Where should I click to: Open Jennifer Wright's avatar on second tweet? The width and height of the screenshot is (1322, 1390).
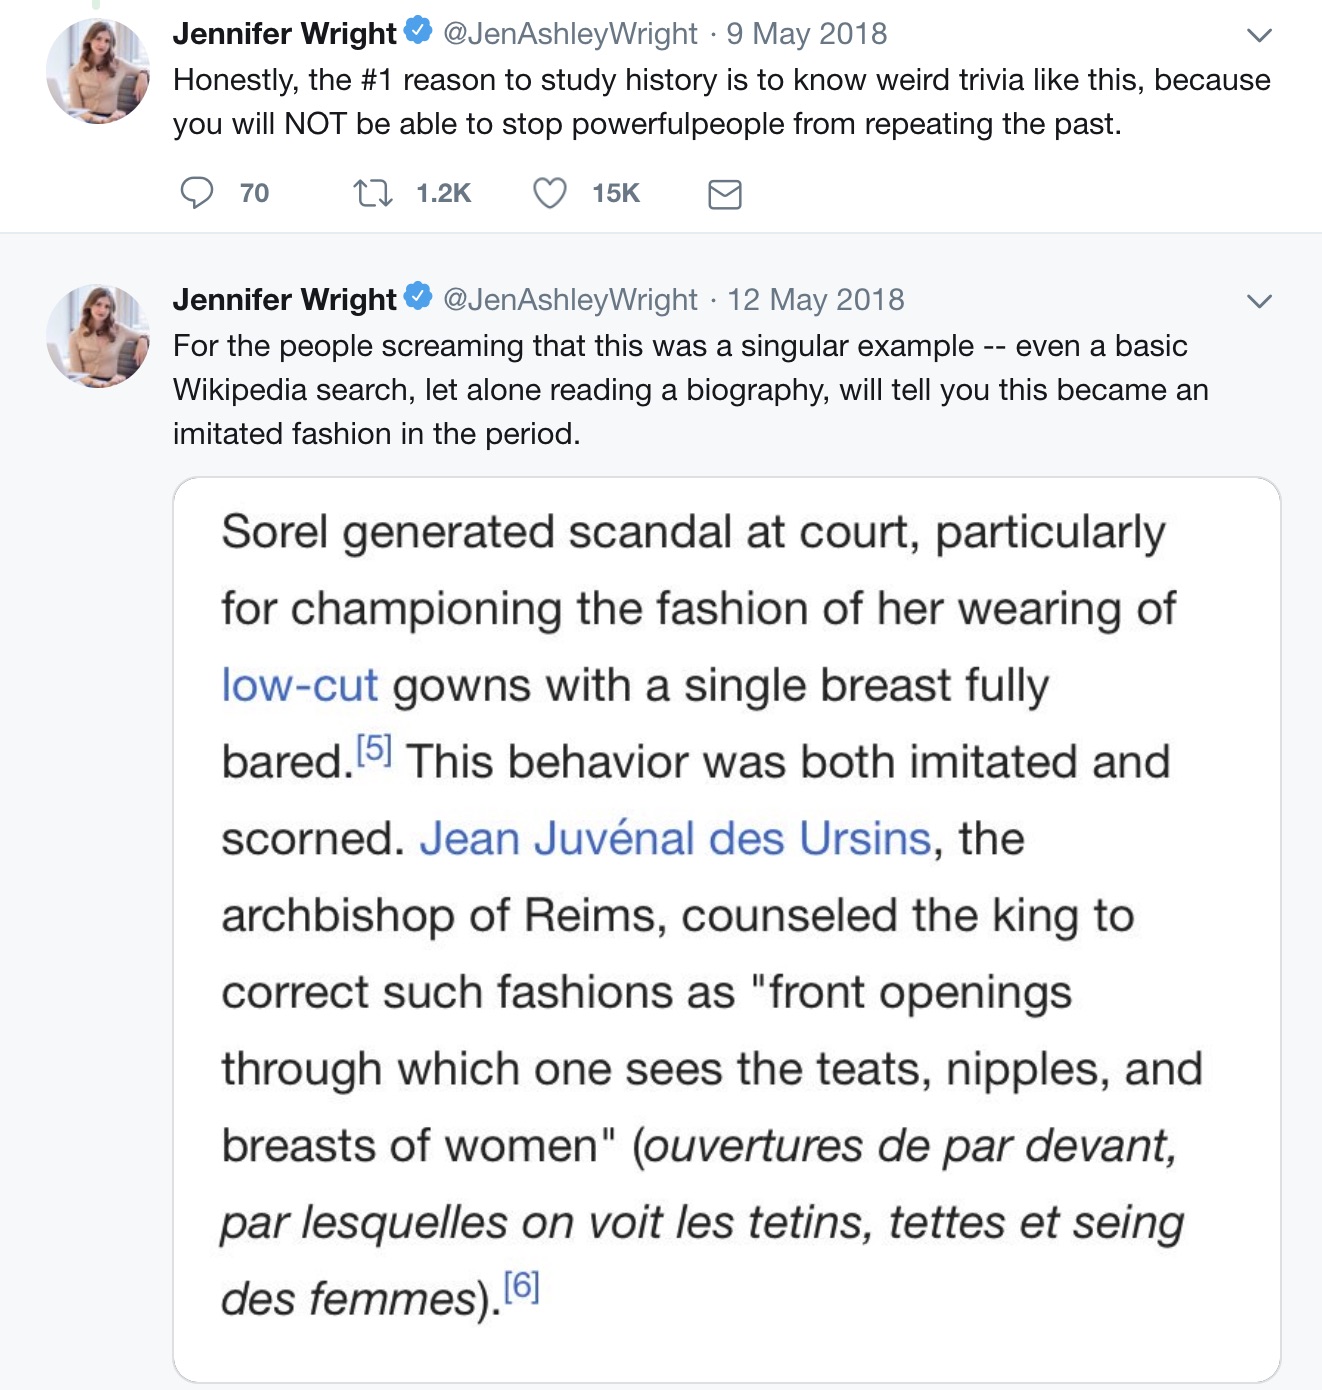point(98,337)
